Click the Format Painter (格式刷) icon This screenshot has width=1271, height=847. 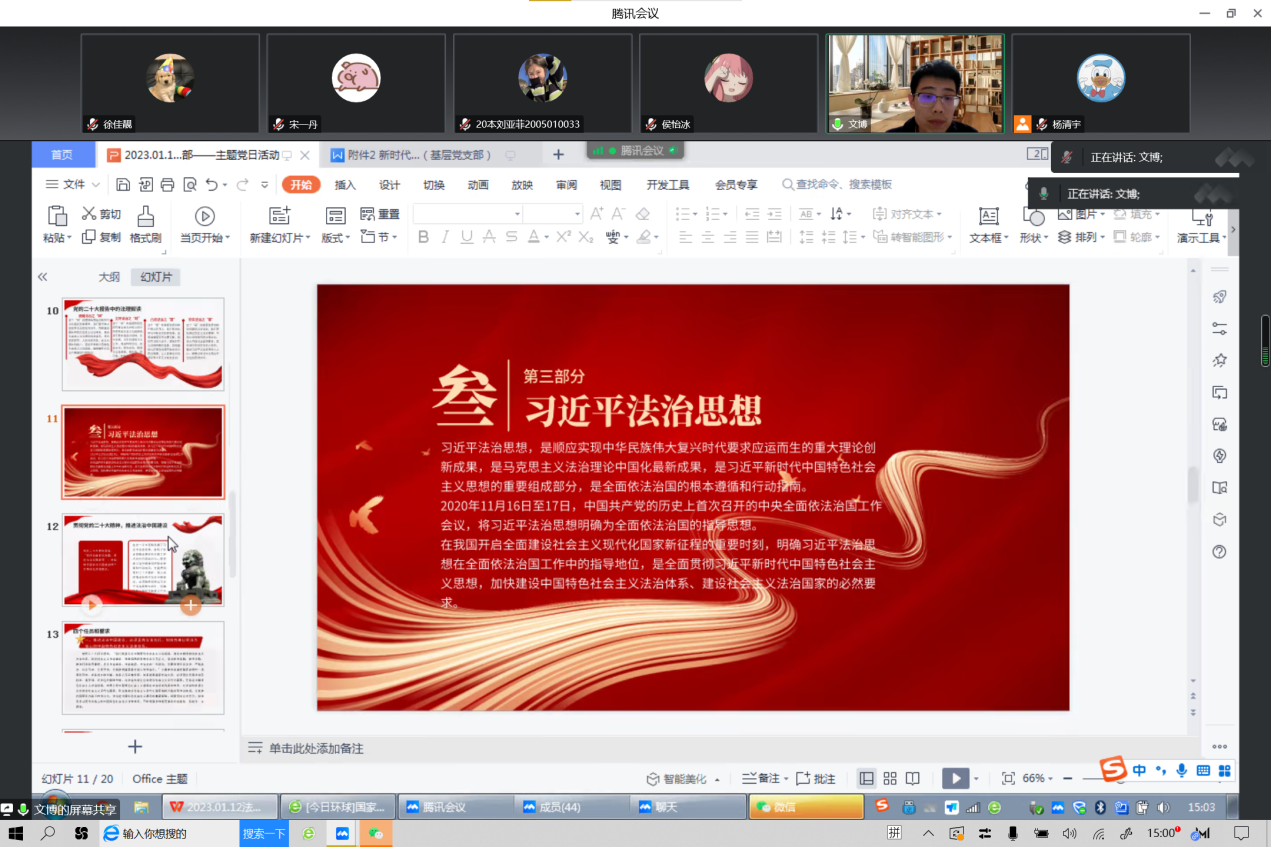[x=145, y=217]
